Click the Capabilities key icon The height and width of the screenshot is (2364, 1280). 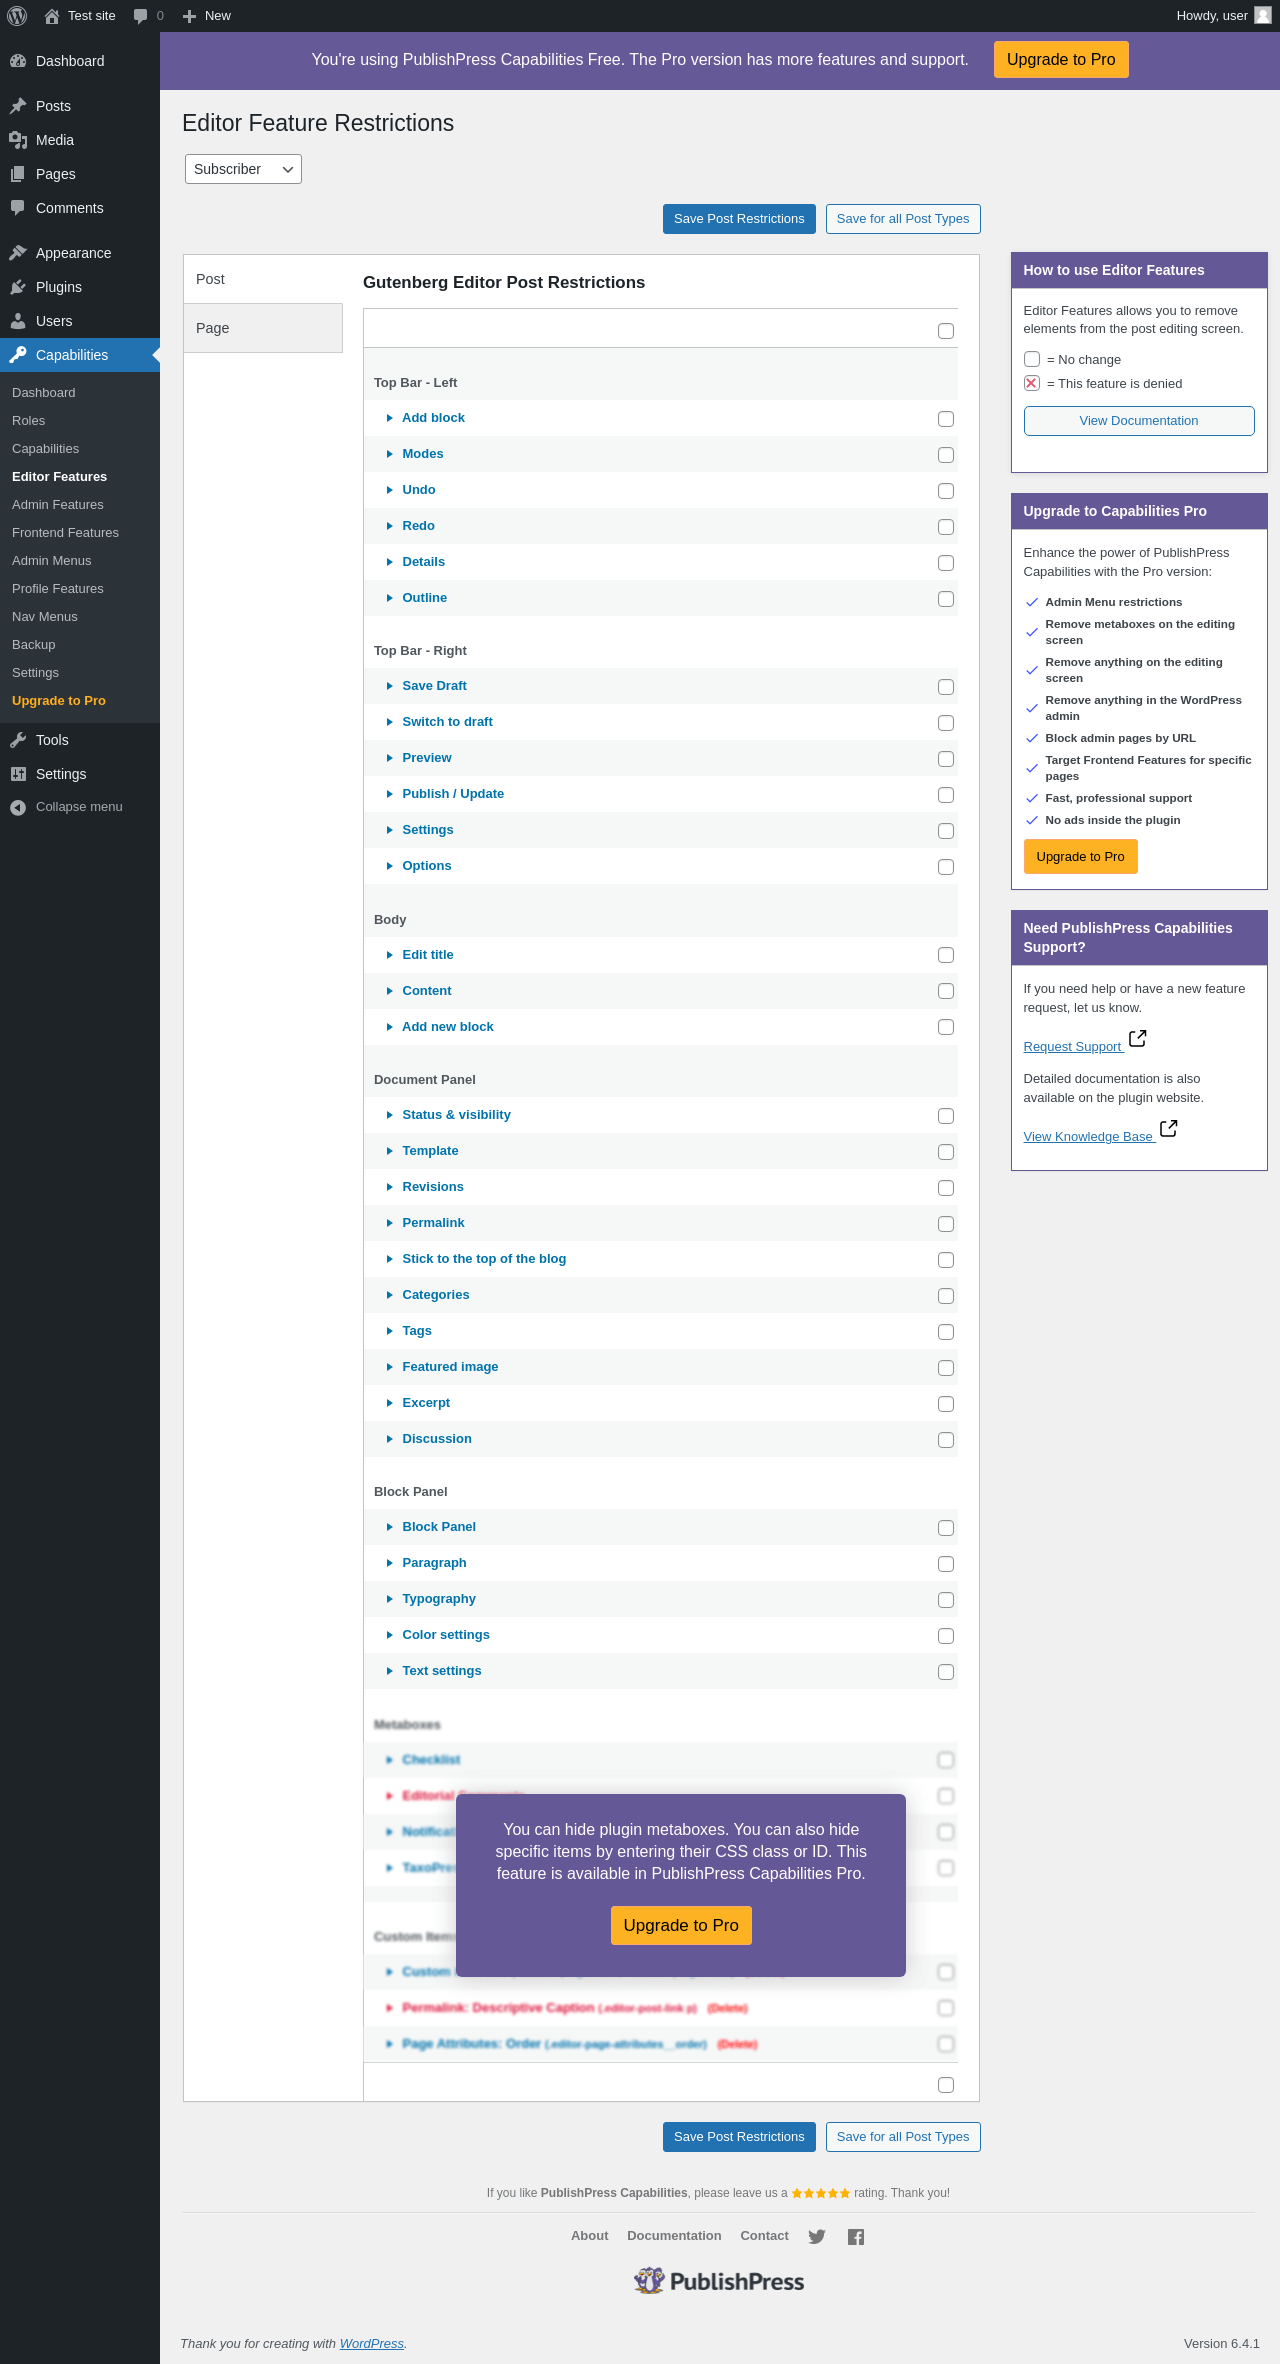pyautogui.click(x=18, y=355)
